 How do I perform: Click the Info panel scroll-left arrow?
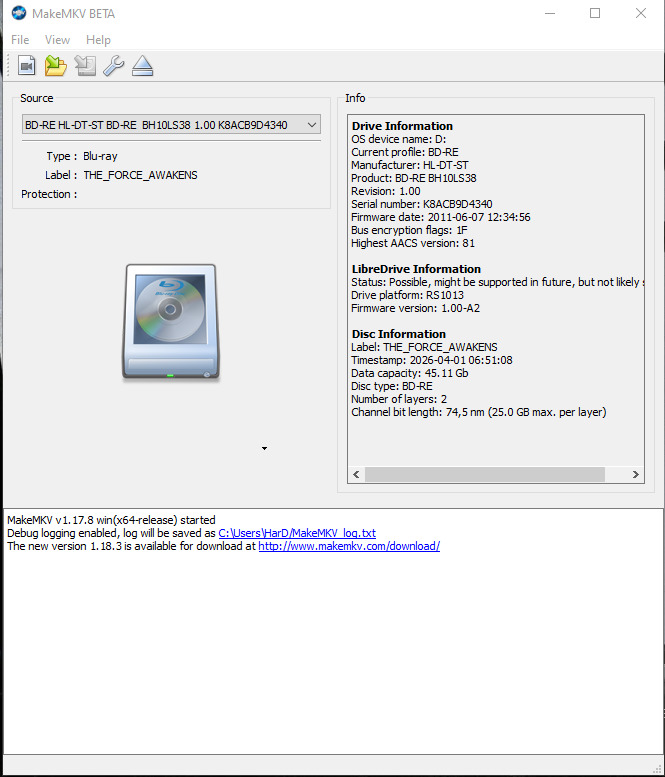(x=356, y=474)
